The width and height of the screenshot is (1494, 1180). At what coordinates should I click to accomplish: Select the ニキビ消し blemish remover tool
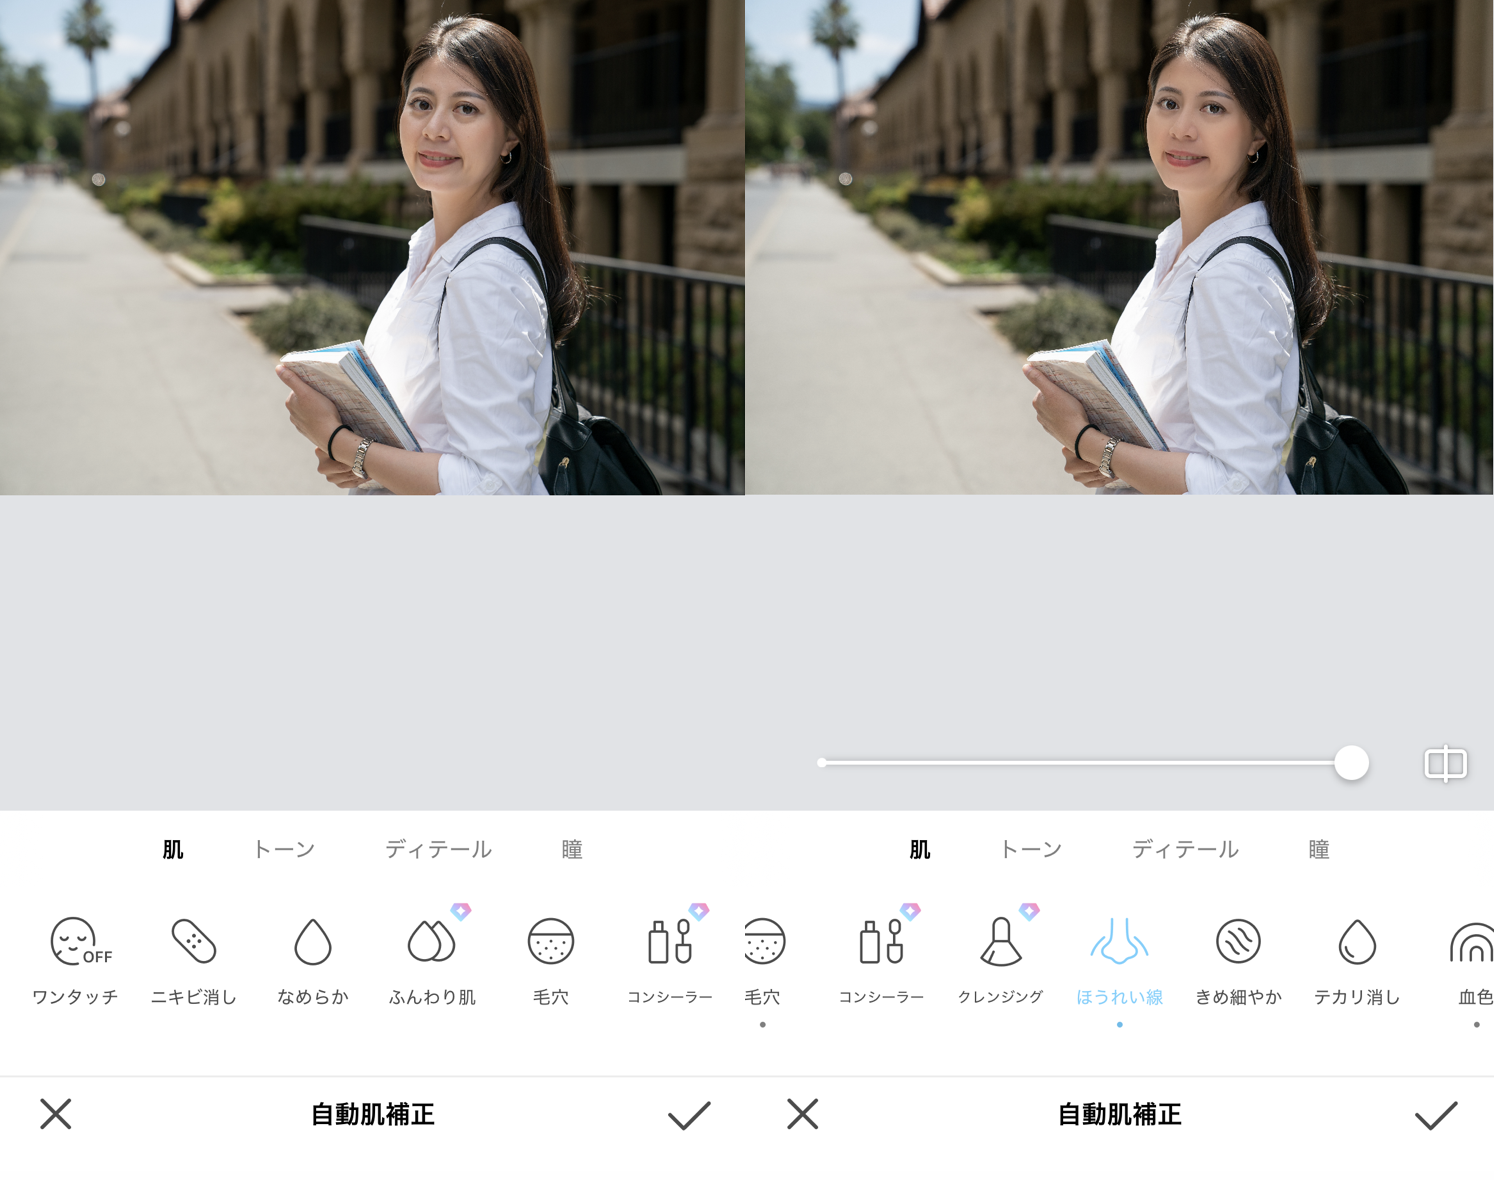click(x=193, y=942)
